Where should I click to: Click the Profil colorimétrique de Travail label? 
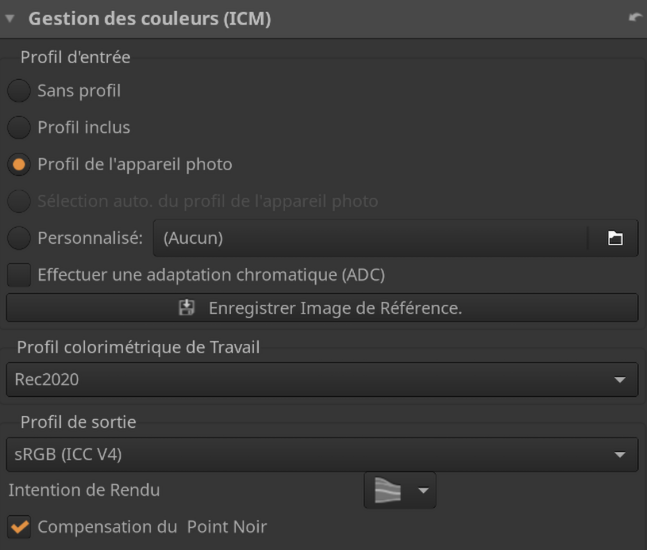coord(138,347)
